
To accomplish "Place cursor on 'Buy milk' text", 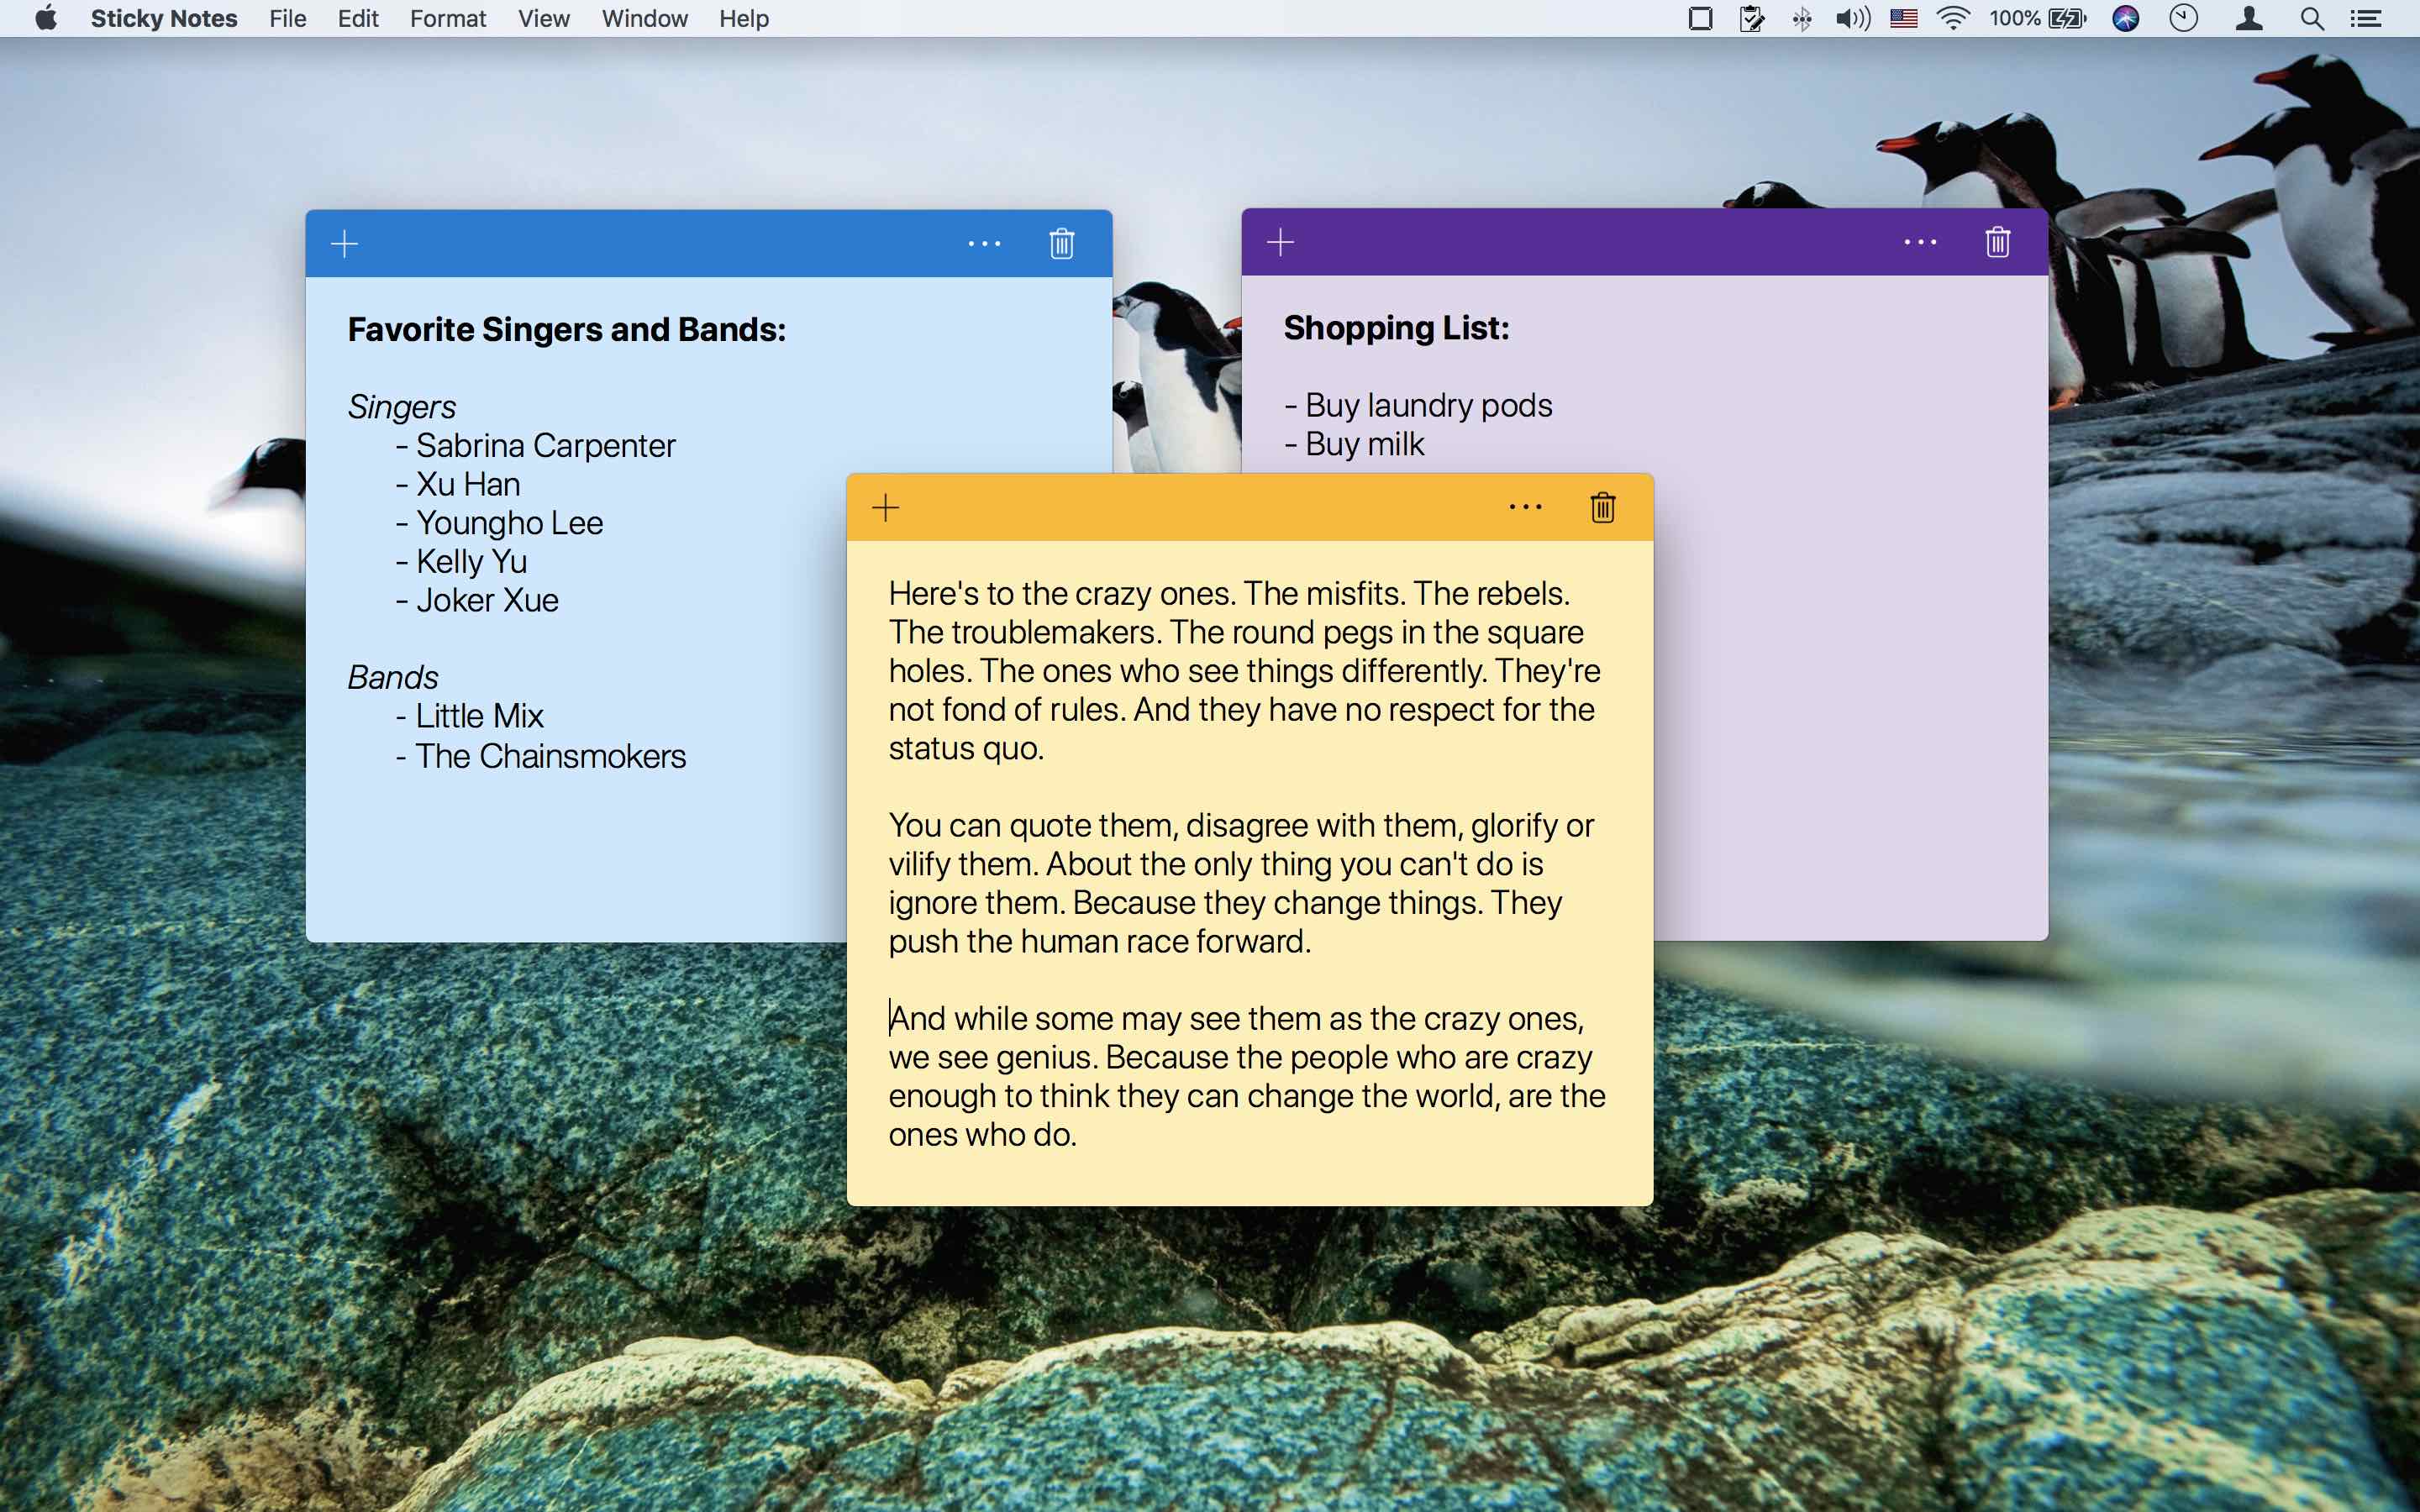I will pyautogui.click(x=1364, y=444).
